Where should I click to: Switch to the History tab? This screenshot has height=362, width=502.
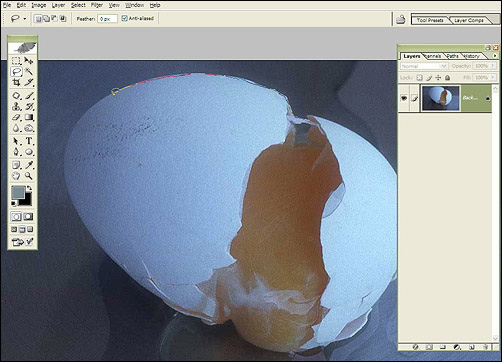point(472,56)
